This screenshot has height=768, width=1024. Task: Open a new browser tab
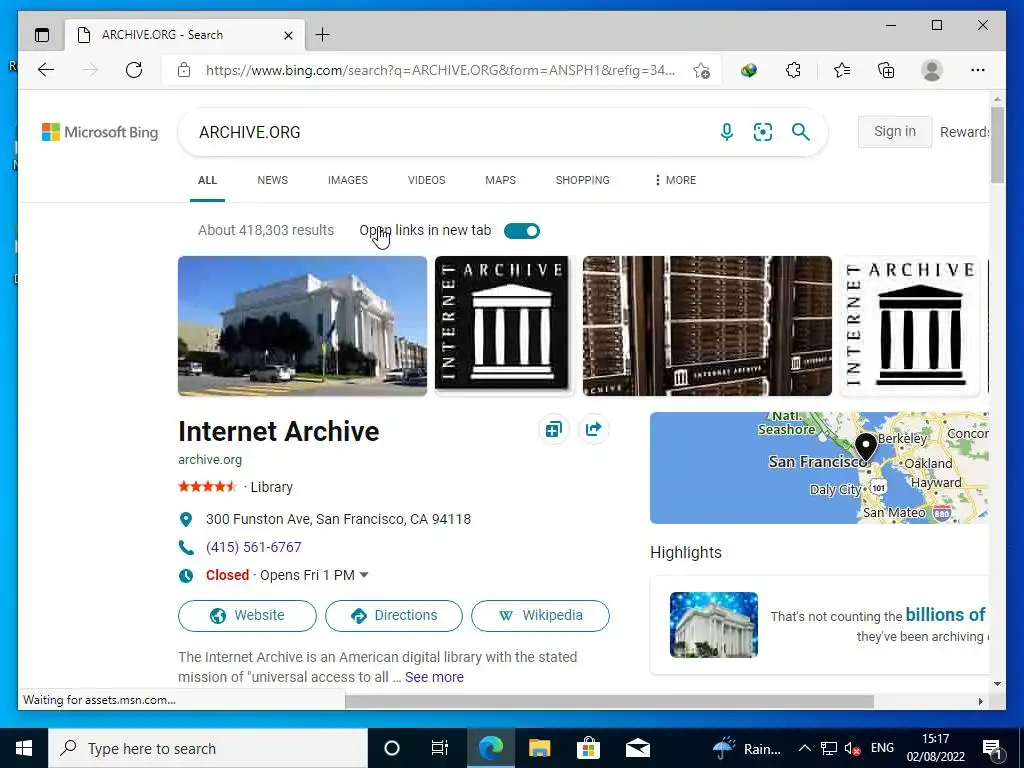323,35
